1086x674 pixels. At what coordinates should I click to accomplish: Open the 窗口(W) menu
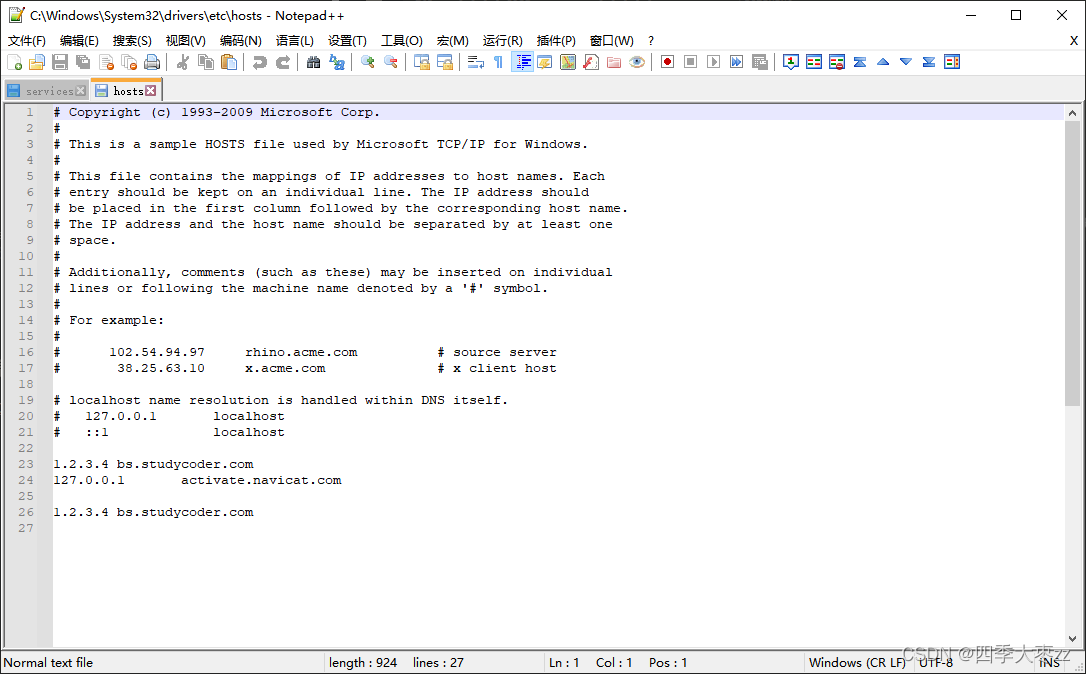pyautogui.click(x=611, y=41)
